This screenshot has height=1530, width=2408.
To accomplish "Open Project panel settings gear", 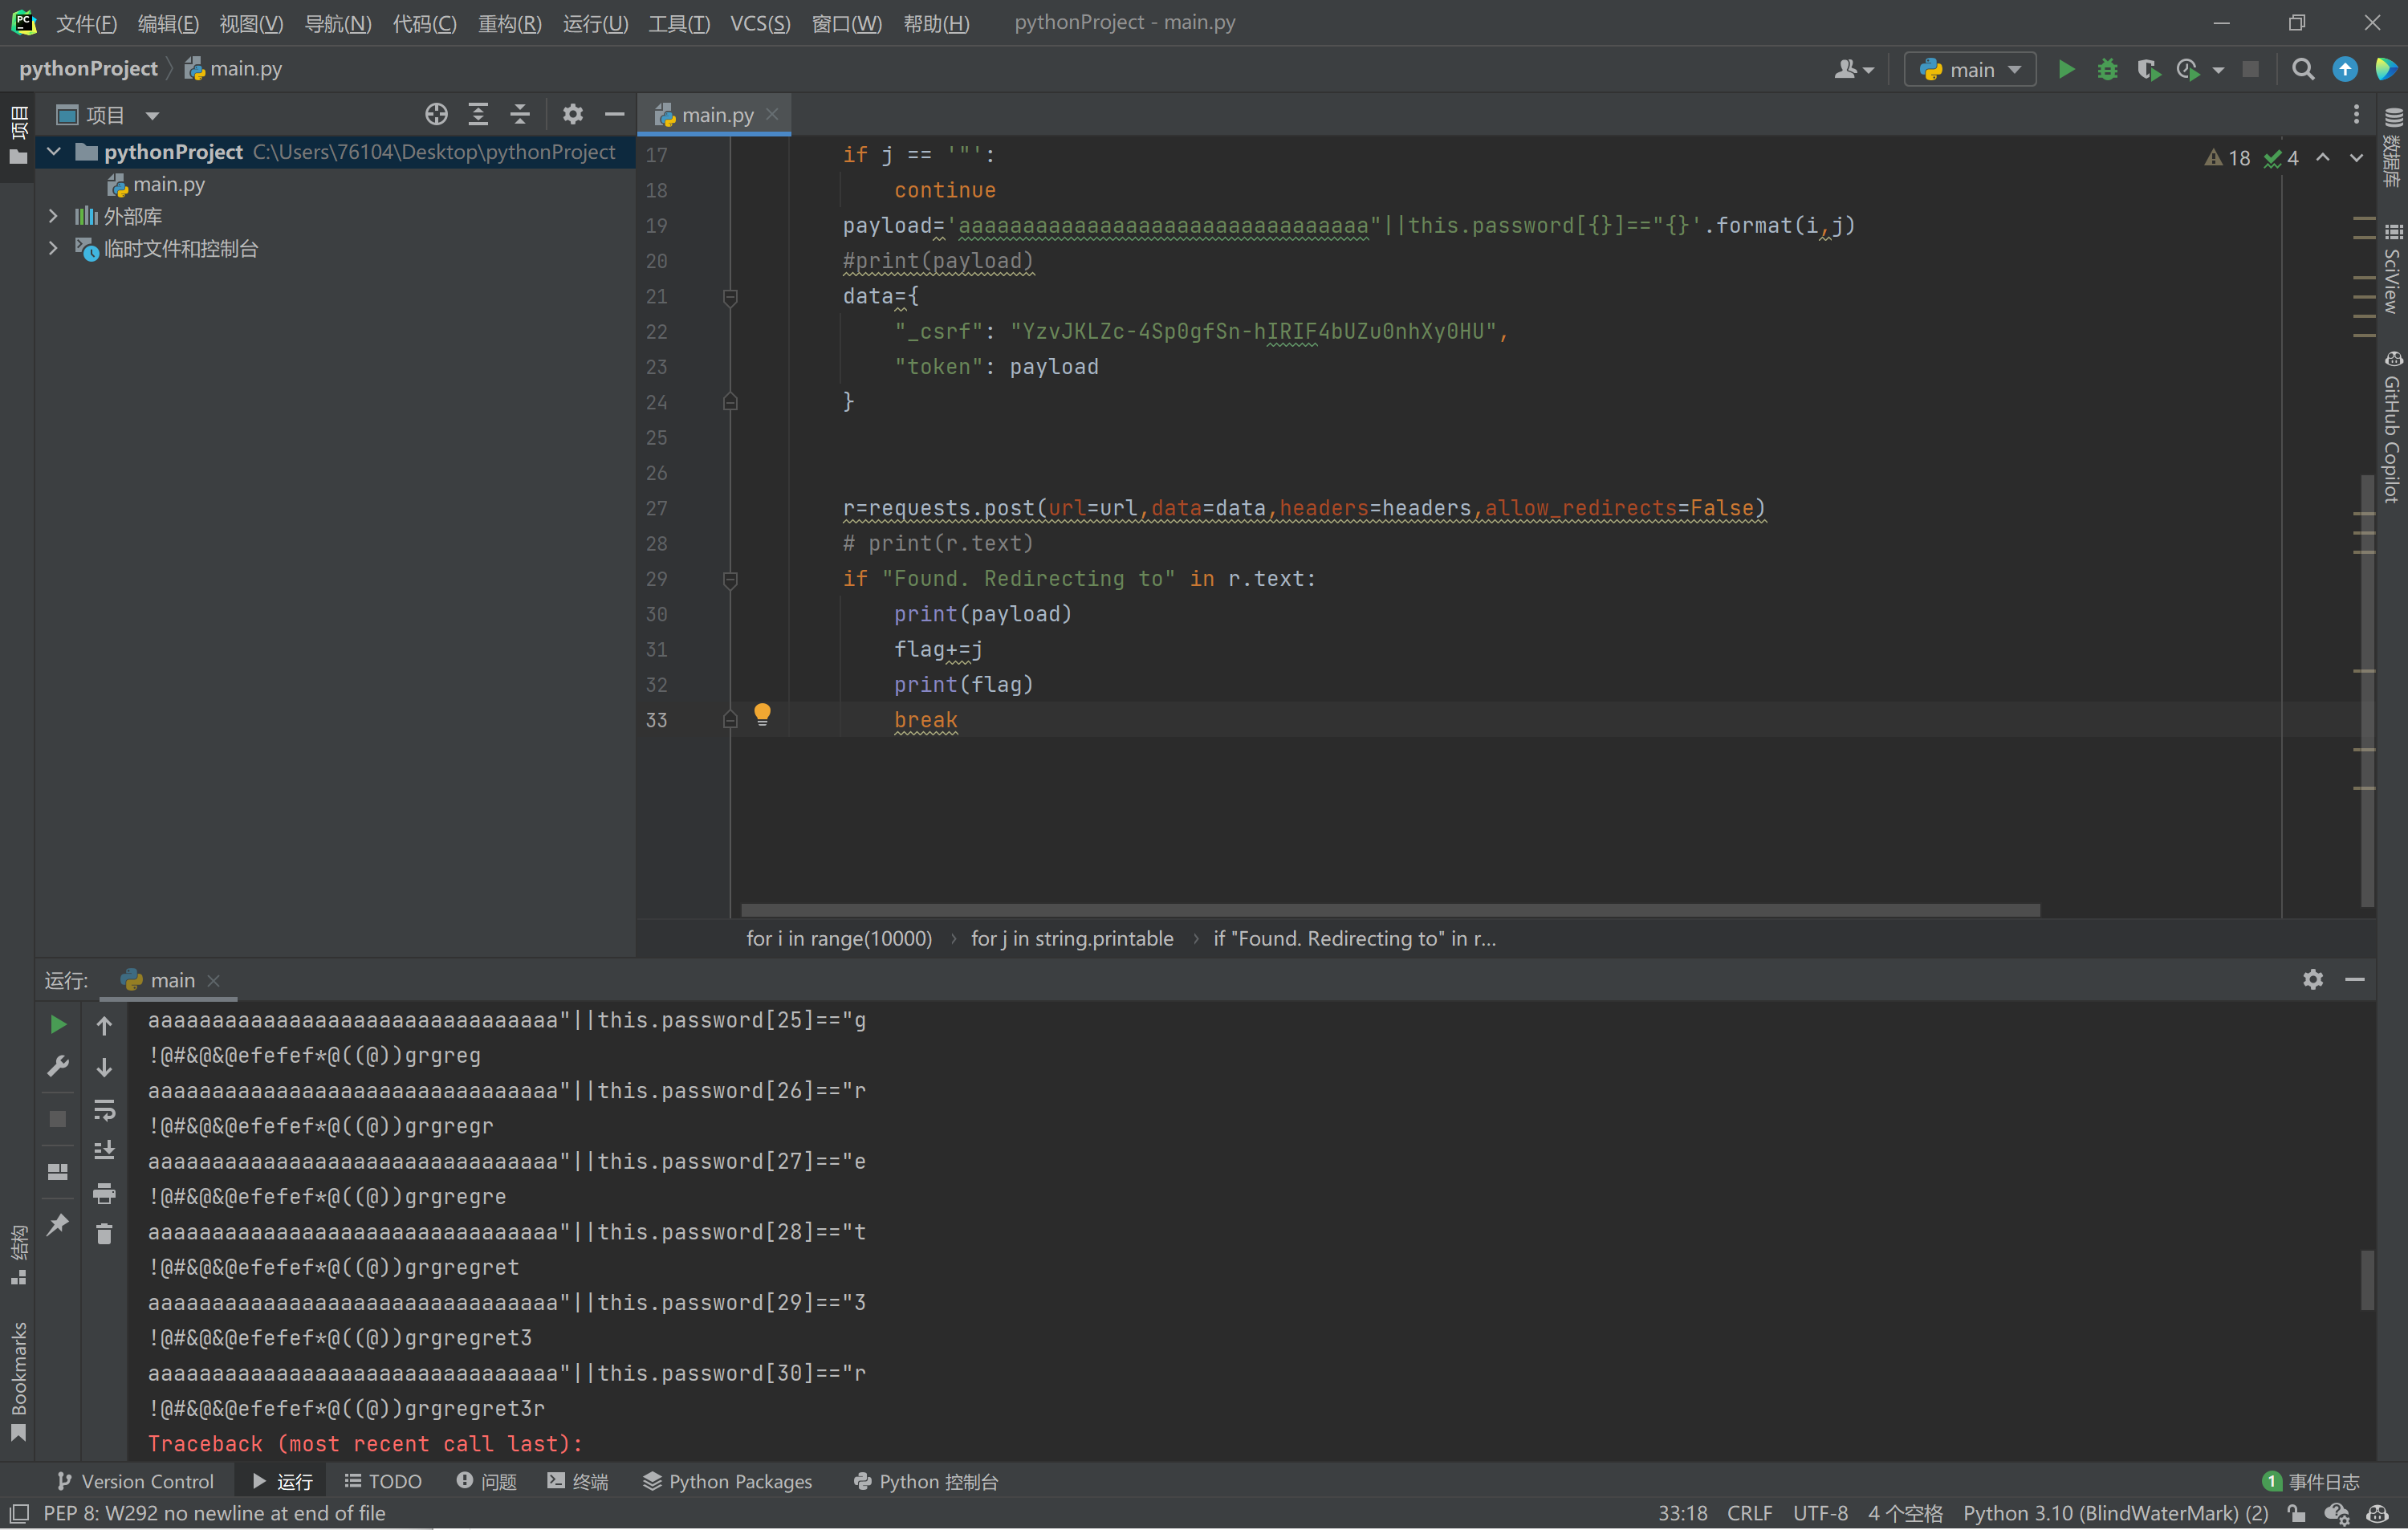I will [x=573, y=115].
